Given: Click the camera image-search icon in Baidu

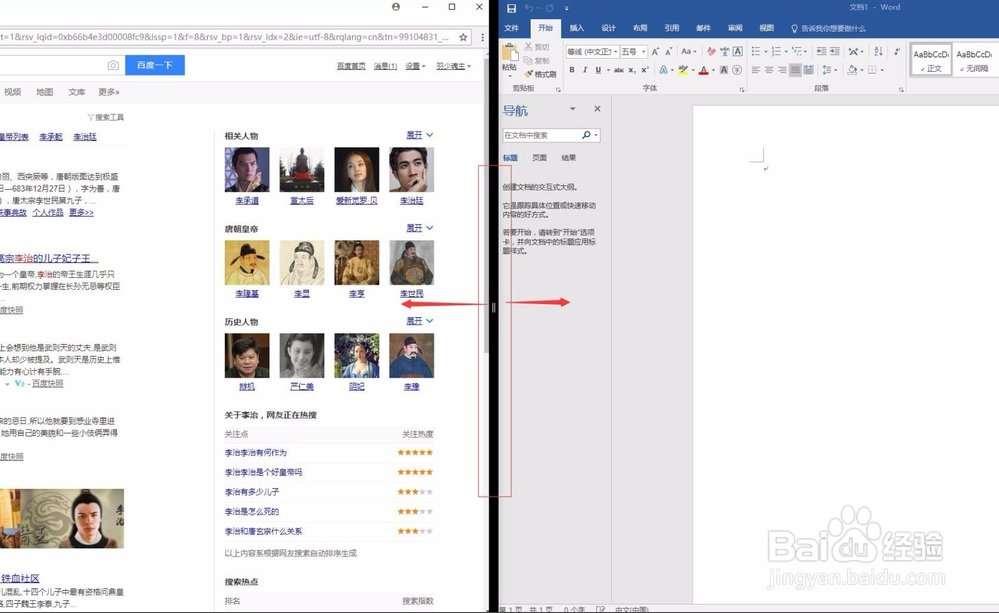Looking at the screenshot, I should 113,65.
